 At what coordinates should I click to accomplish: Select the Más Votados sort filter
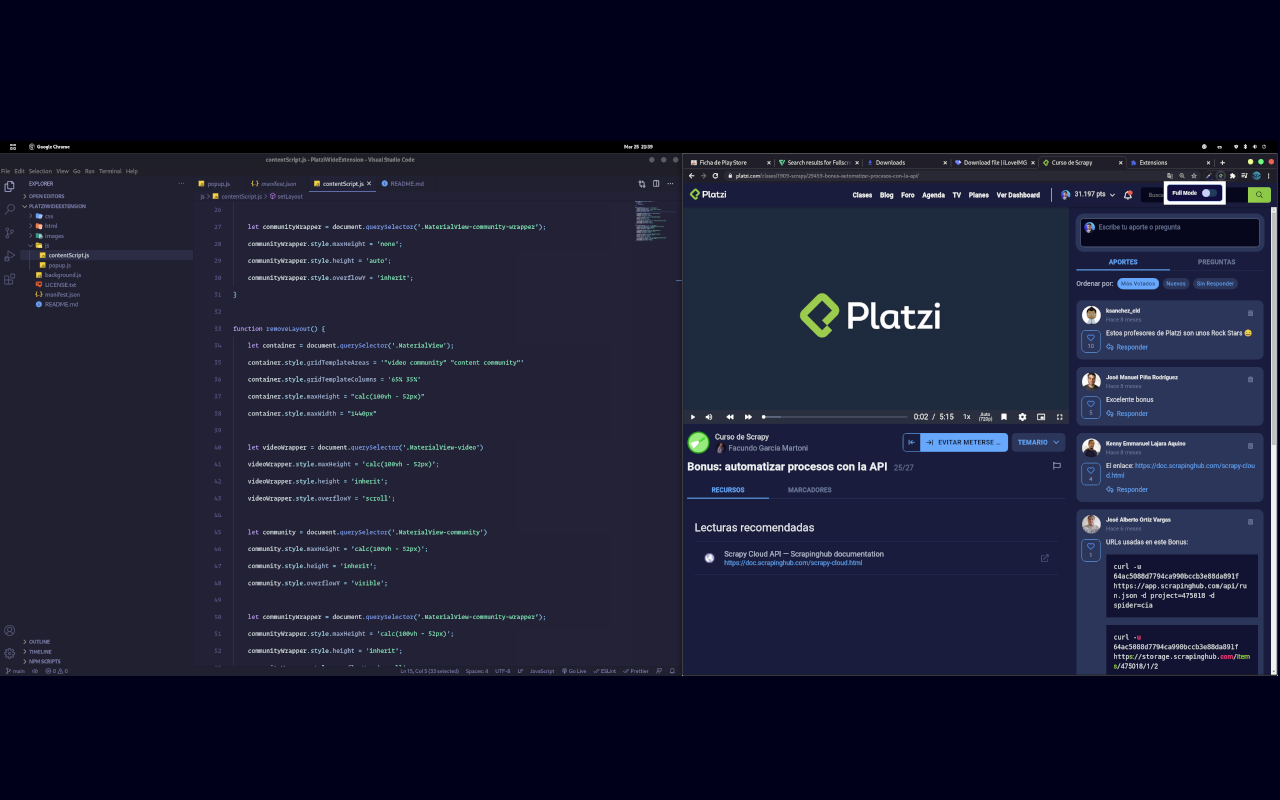(1138, 283)
